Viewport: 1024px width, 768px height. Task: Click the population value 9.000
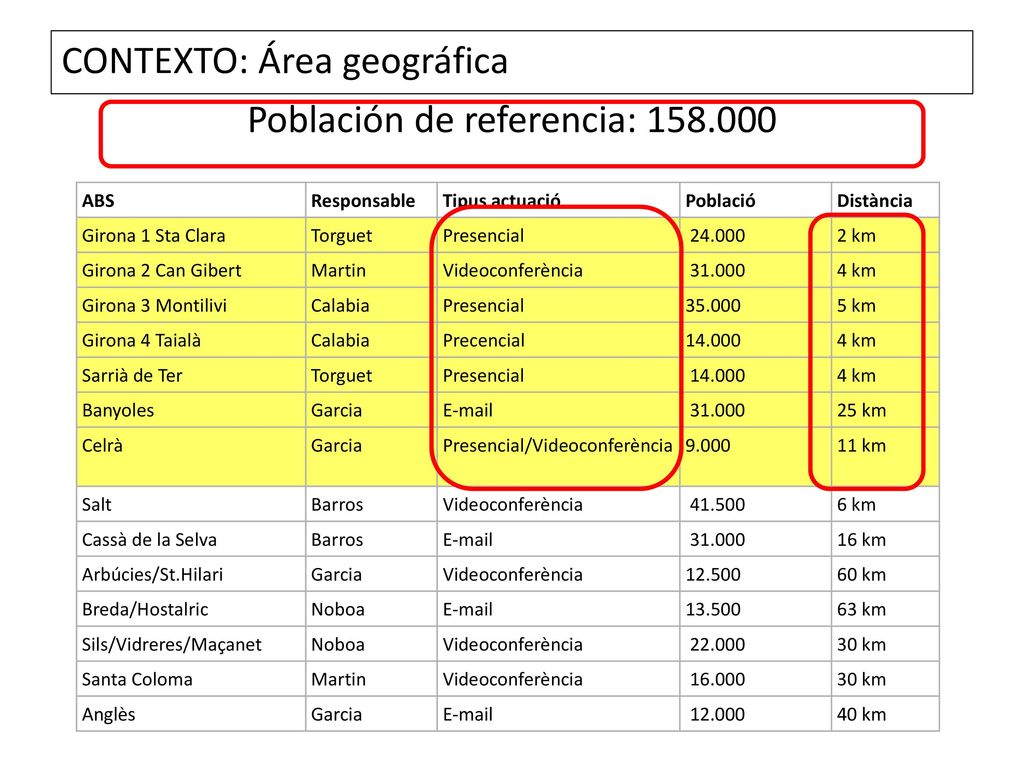click(x=708, y=445)
